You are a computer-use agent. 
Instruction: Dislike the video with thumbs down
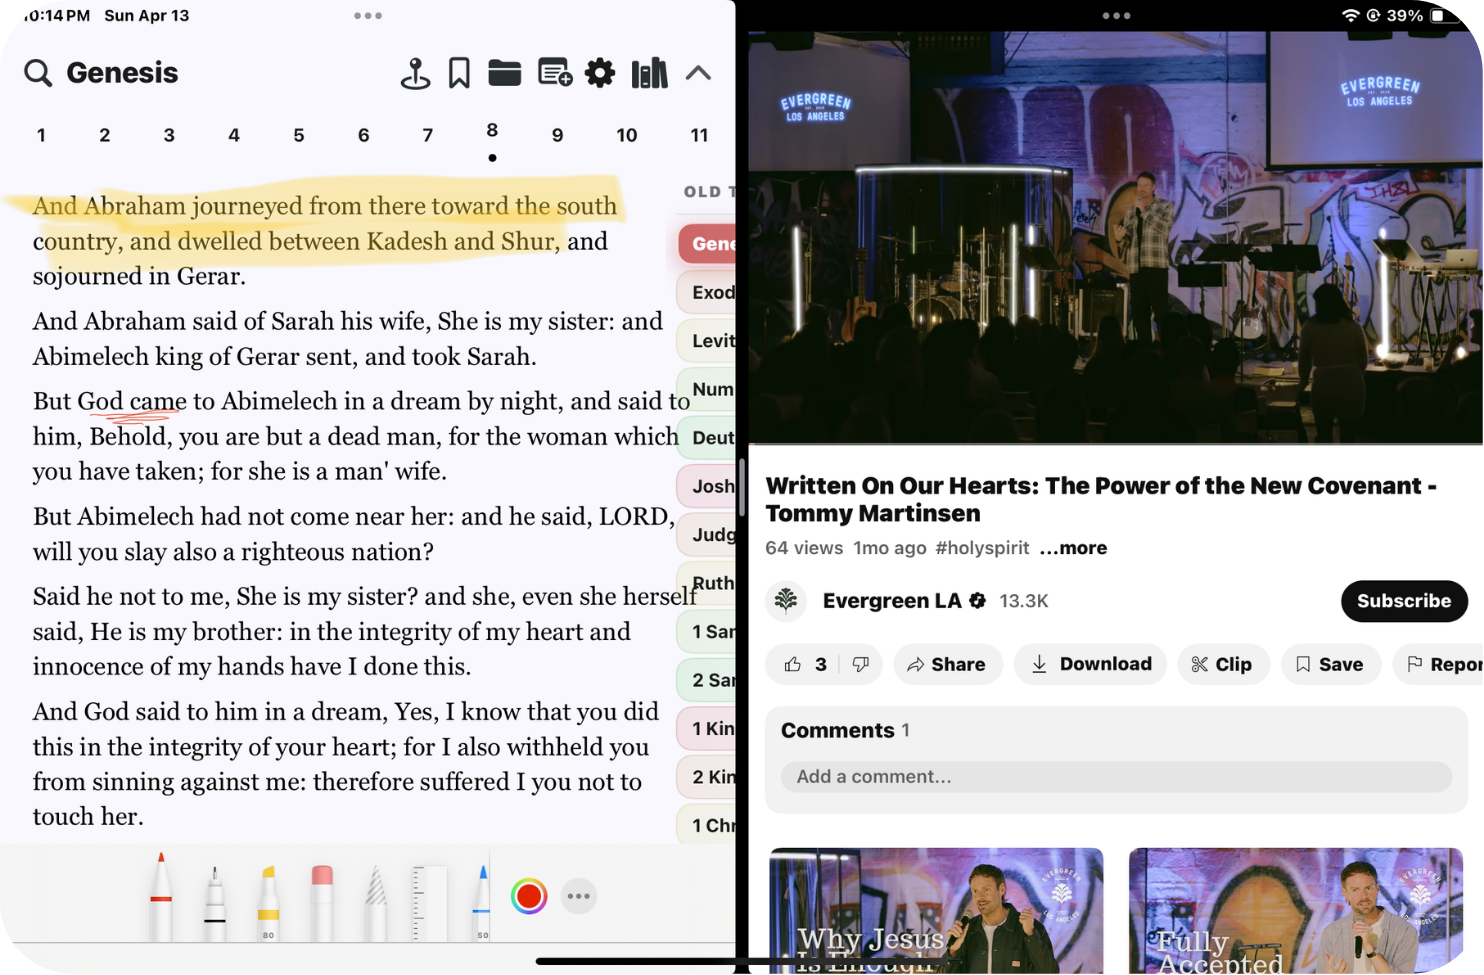[x=860, y=664]
